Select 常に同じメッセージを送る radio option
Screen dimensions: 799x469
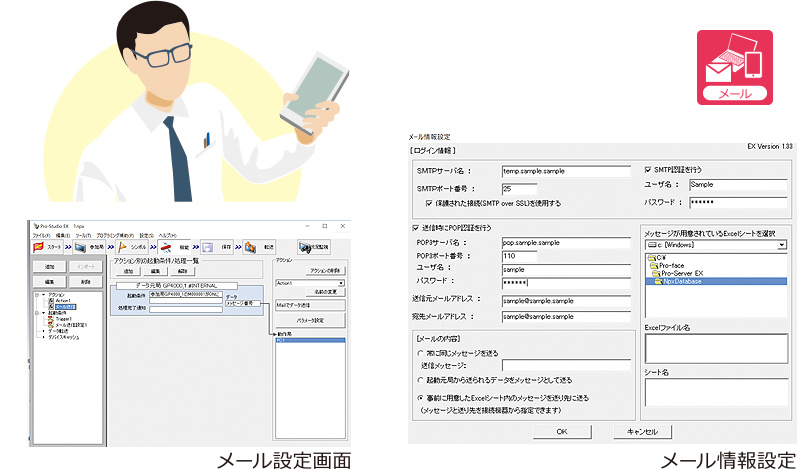[x=419, y=353]
